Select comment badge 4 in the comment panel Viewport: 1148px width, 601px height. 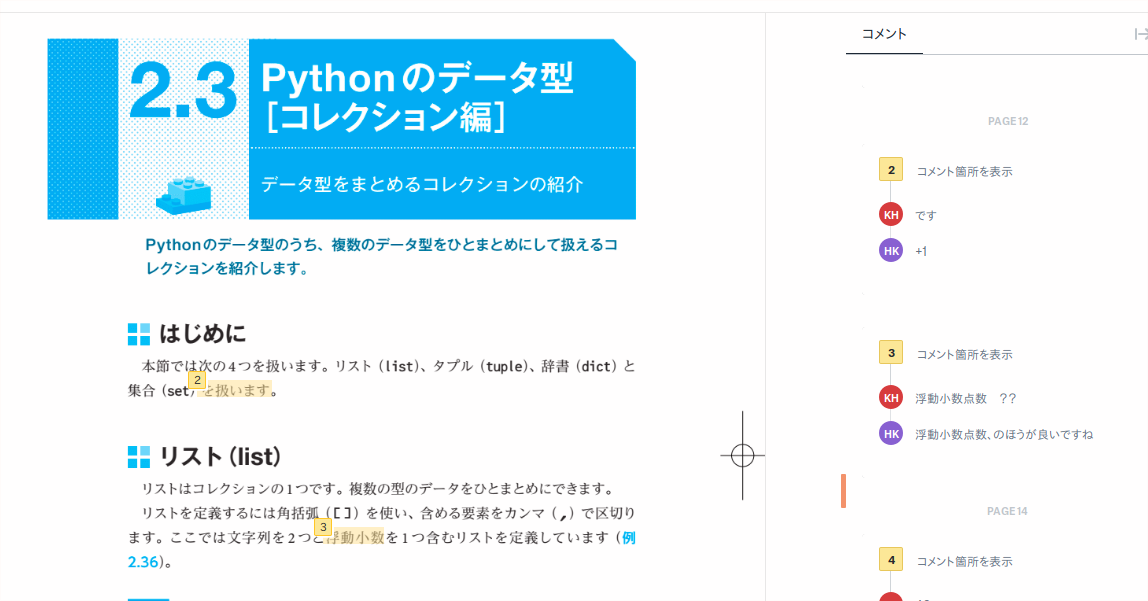tap(891, 560)
